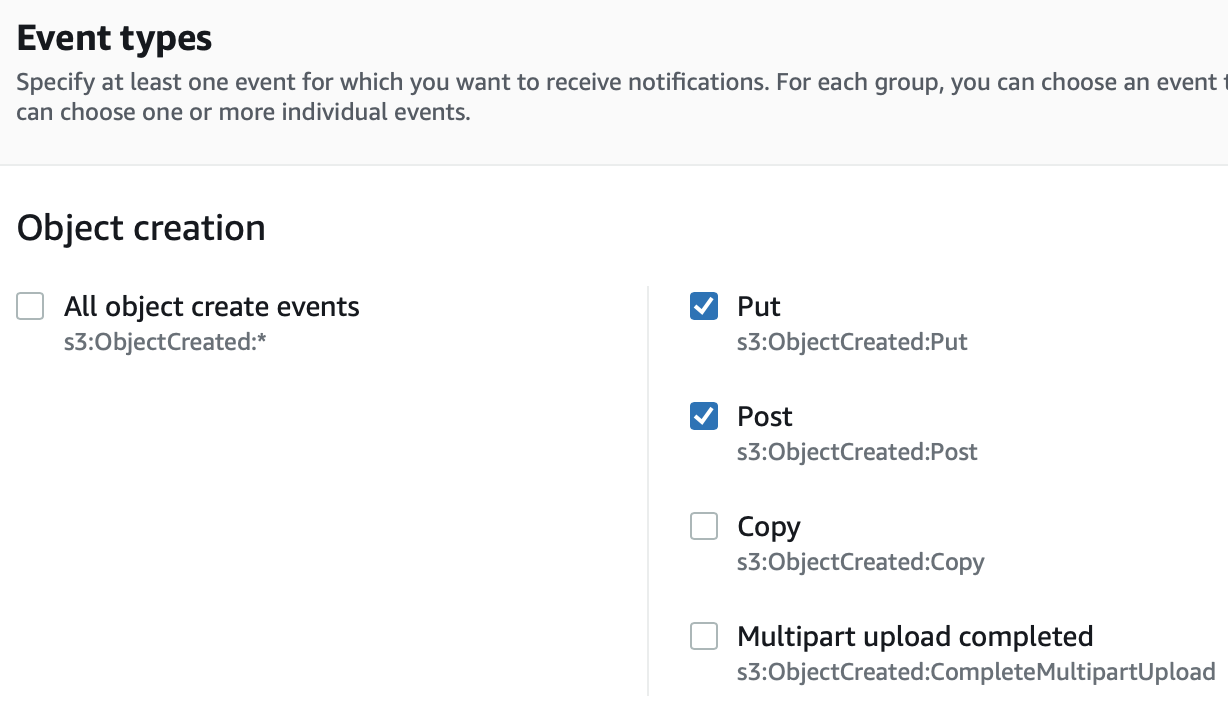Select the s3:ObjectCreated:CompleteMultipartUpload event code
Image resolution: width=1228 pixels, height=702 pixels.
975,671
